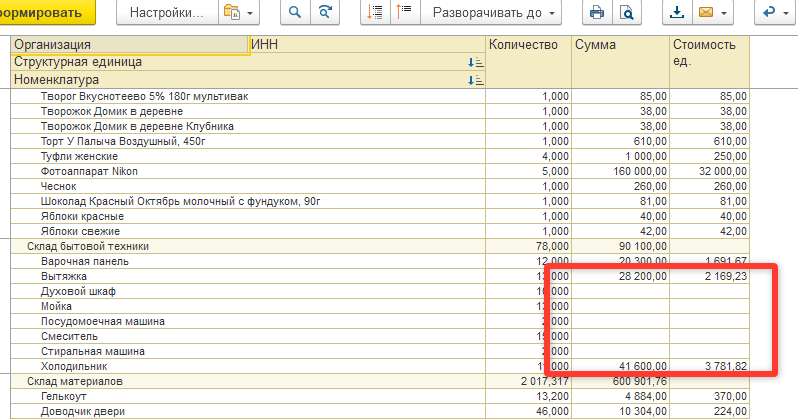
Task: Open the report variants icon
Action: pos(232,12)
